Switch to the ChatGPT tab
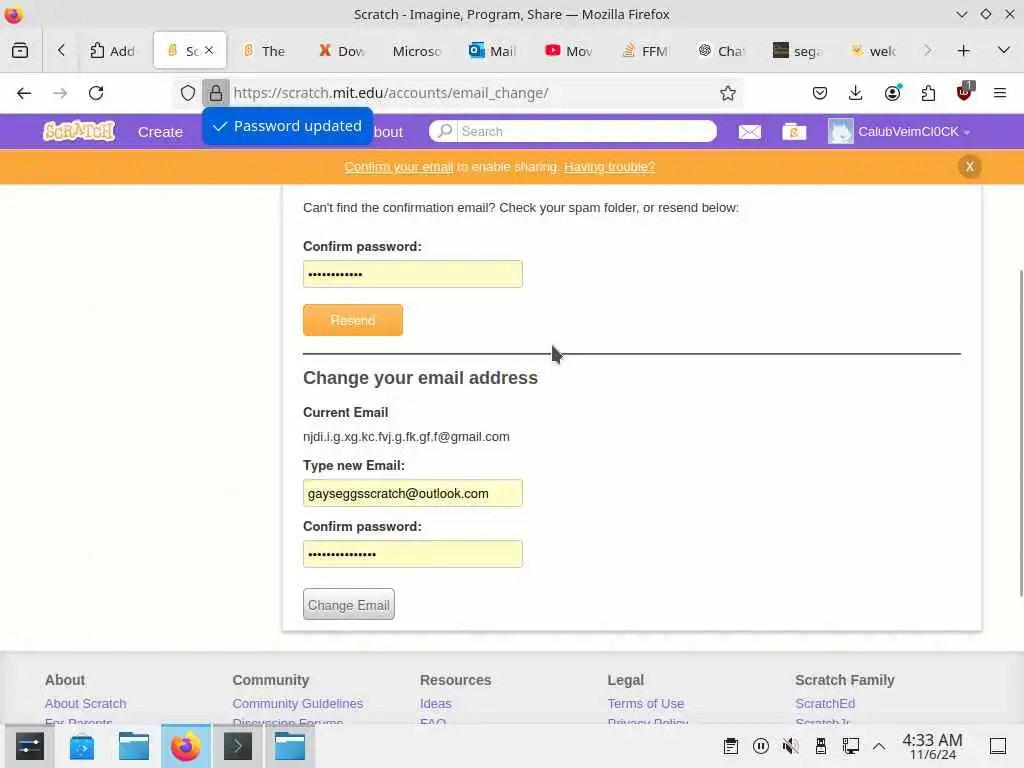Screen dimensions: 1024x768 click(x=721, y=51)
